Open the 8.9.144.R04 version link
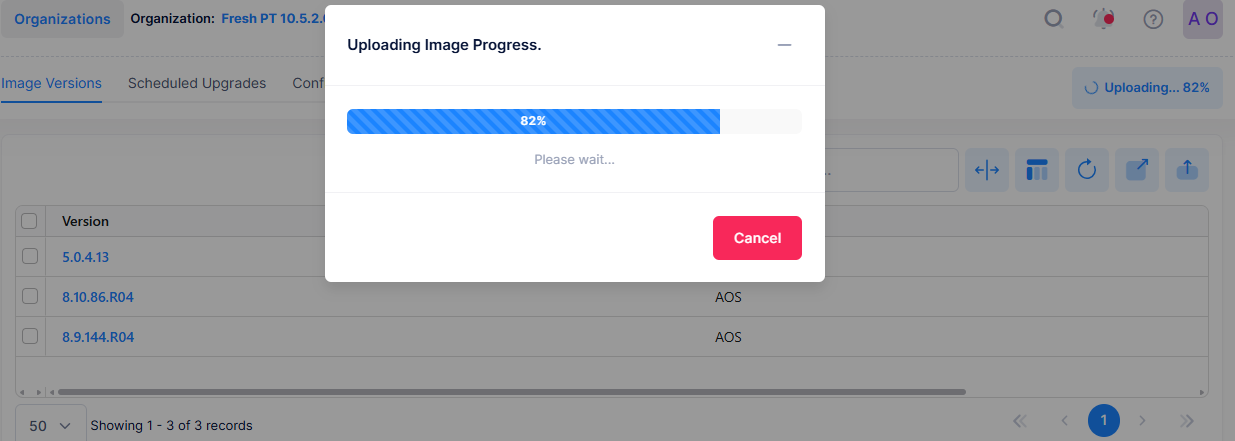This screenshot has height=441, width=1235. click(x=98, y=337)
